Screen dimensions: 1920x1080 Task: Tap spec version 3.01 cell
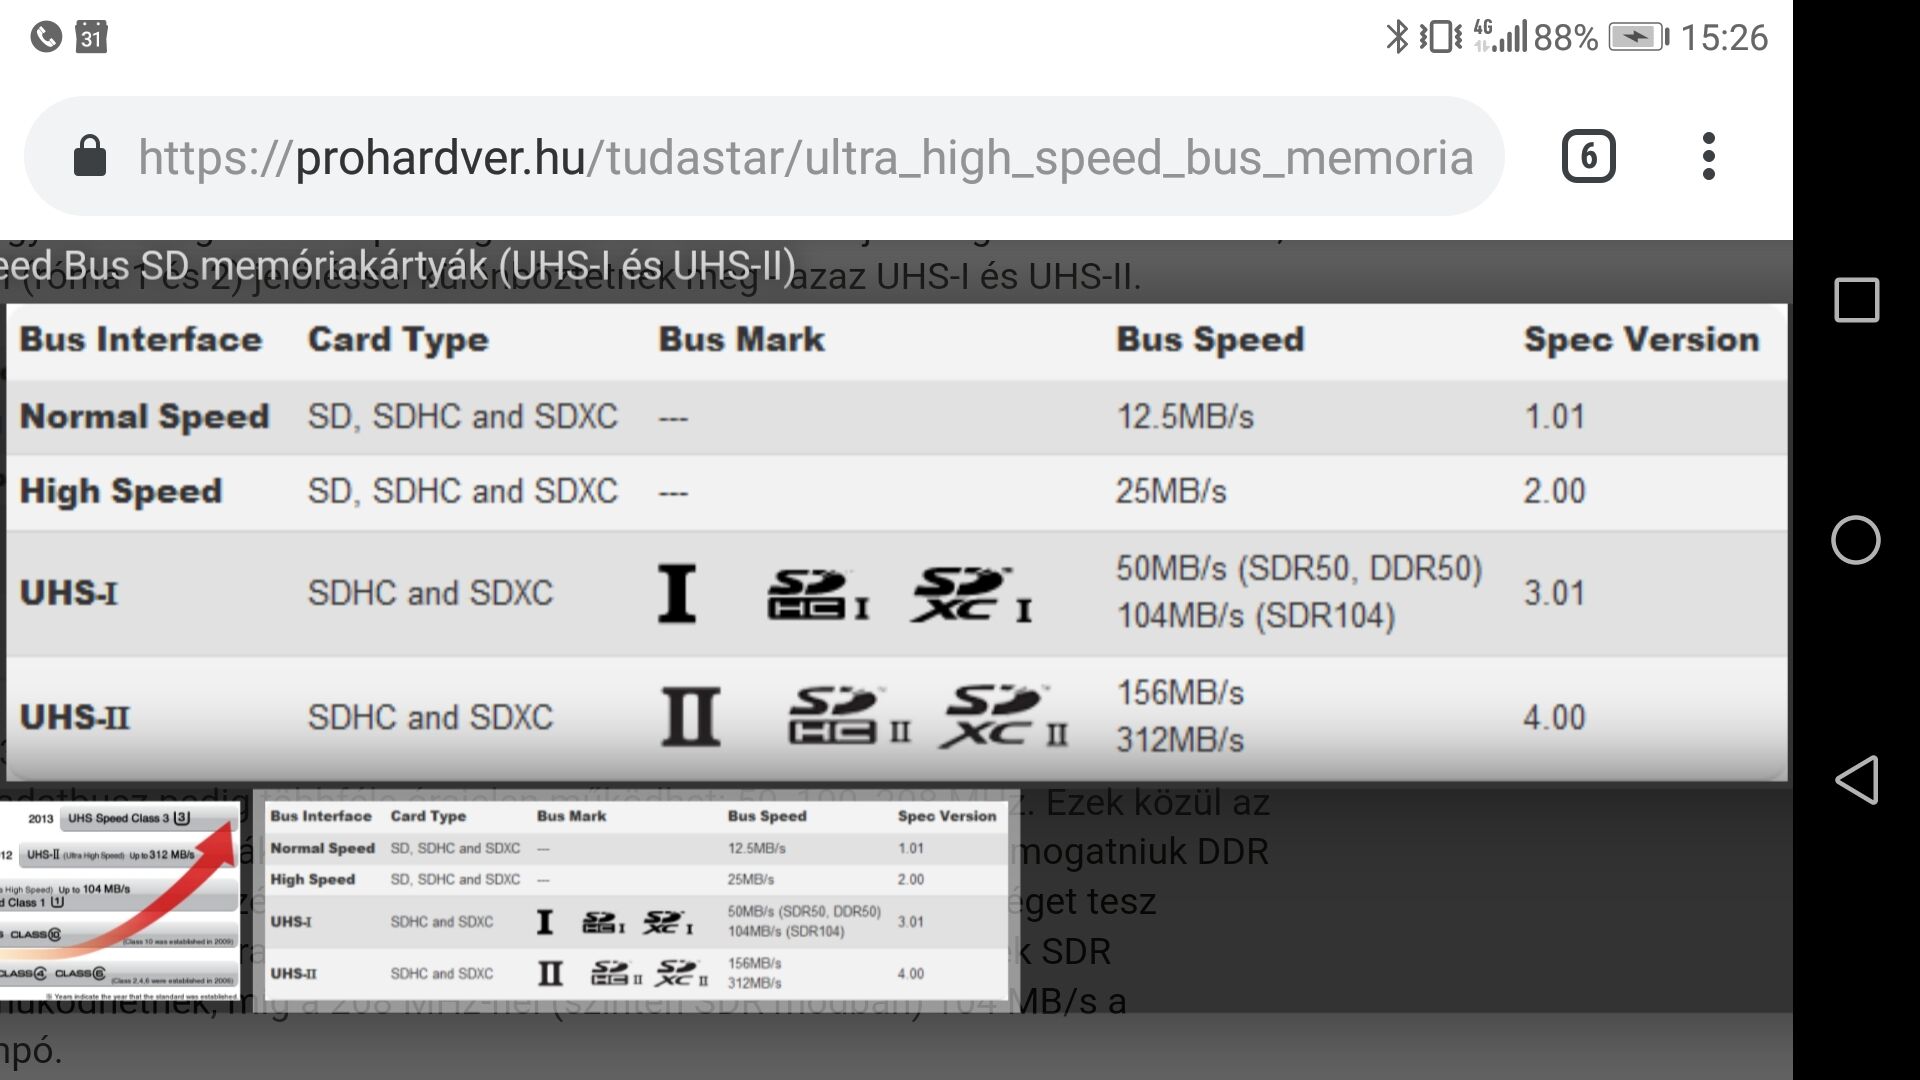pyautogui.click(x=1555, y=593)
